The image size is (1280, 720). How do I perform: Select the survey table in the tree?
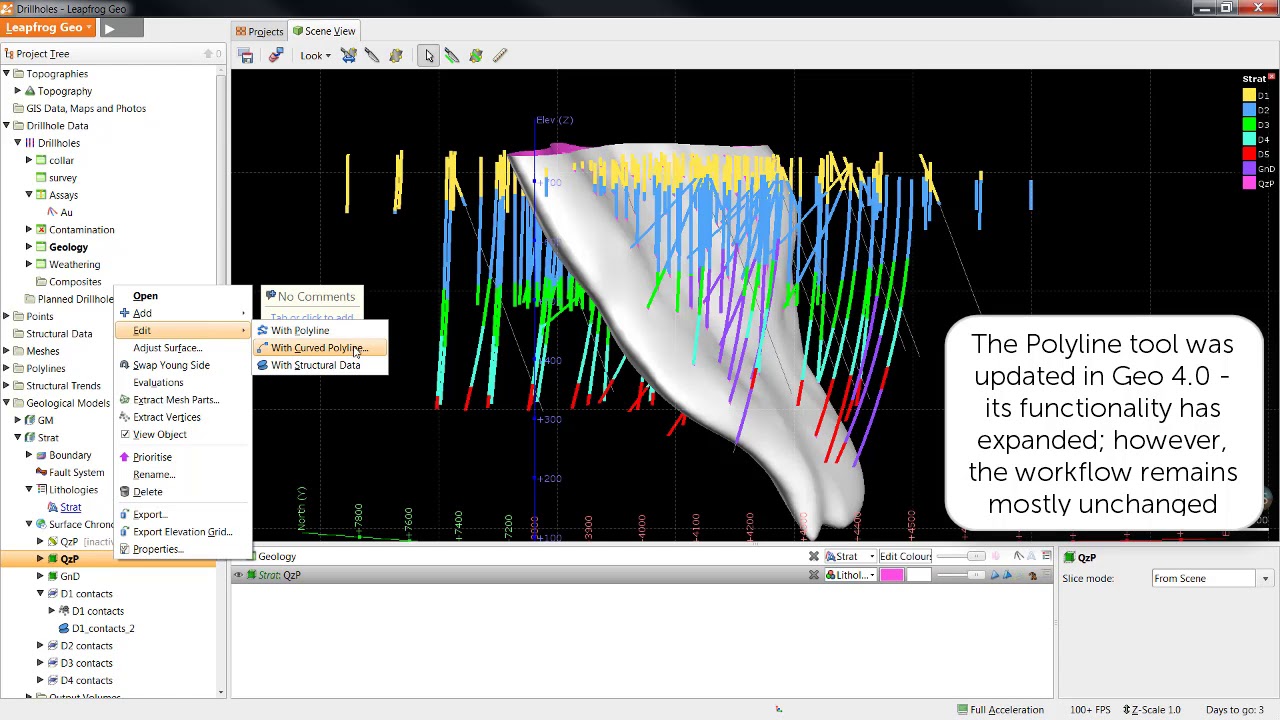pos(62,178)
